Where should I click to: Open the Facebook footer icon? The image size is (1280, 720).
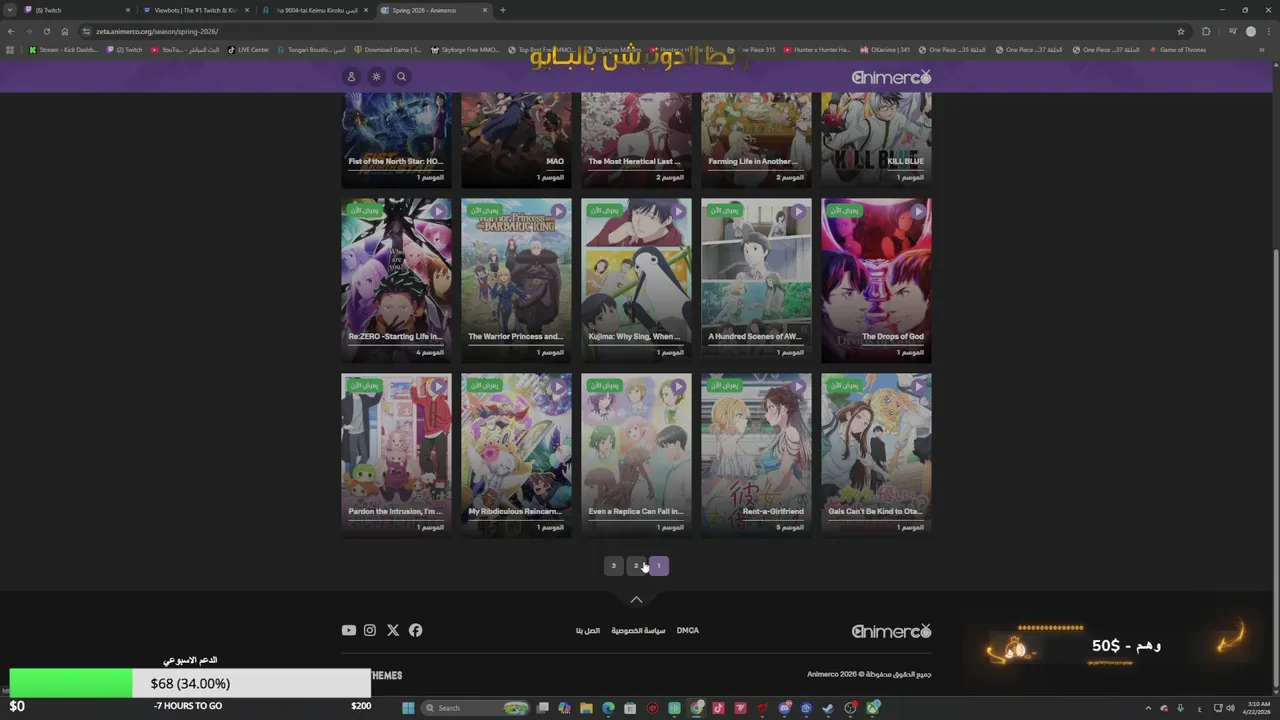coord(415,630)
